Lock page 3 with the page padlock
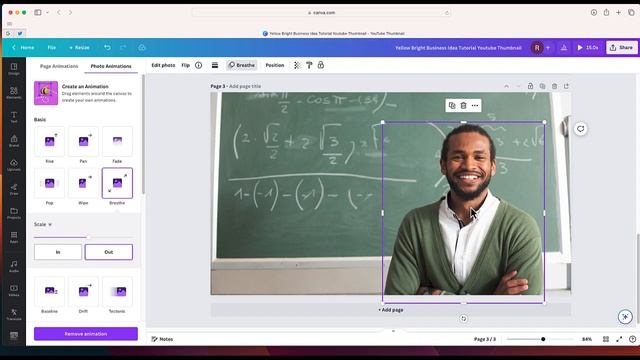Screen dimensions: 640x360 pos(530,86)
